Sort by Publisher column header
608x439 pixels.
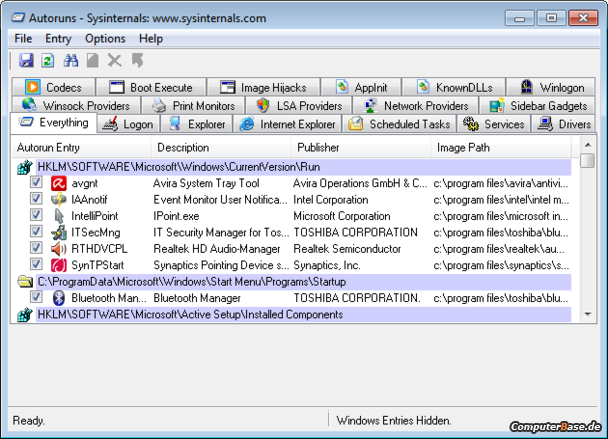(x=361, y=147)
